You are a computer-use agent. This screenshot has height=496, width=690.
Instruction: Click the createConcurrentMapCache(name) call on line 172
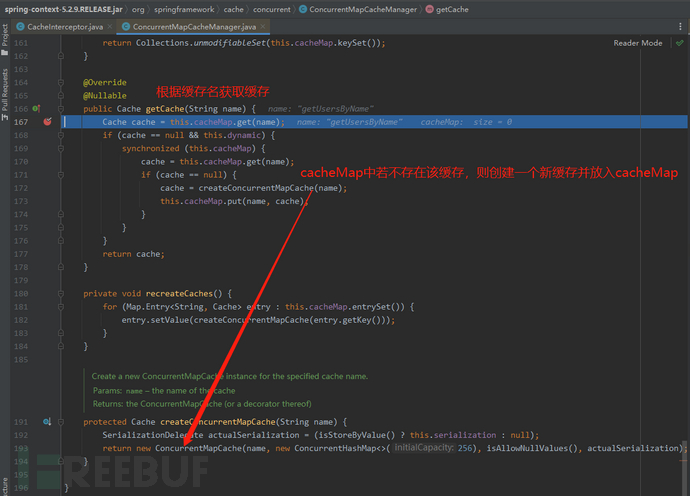pyautogui.click(x=271, y=188)
